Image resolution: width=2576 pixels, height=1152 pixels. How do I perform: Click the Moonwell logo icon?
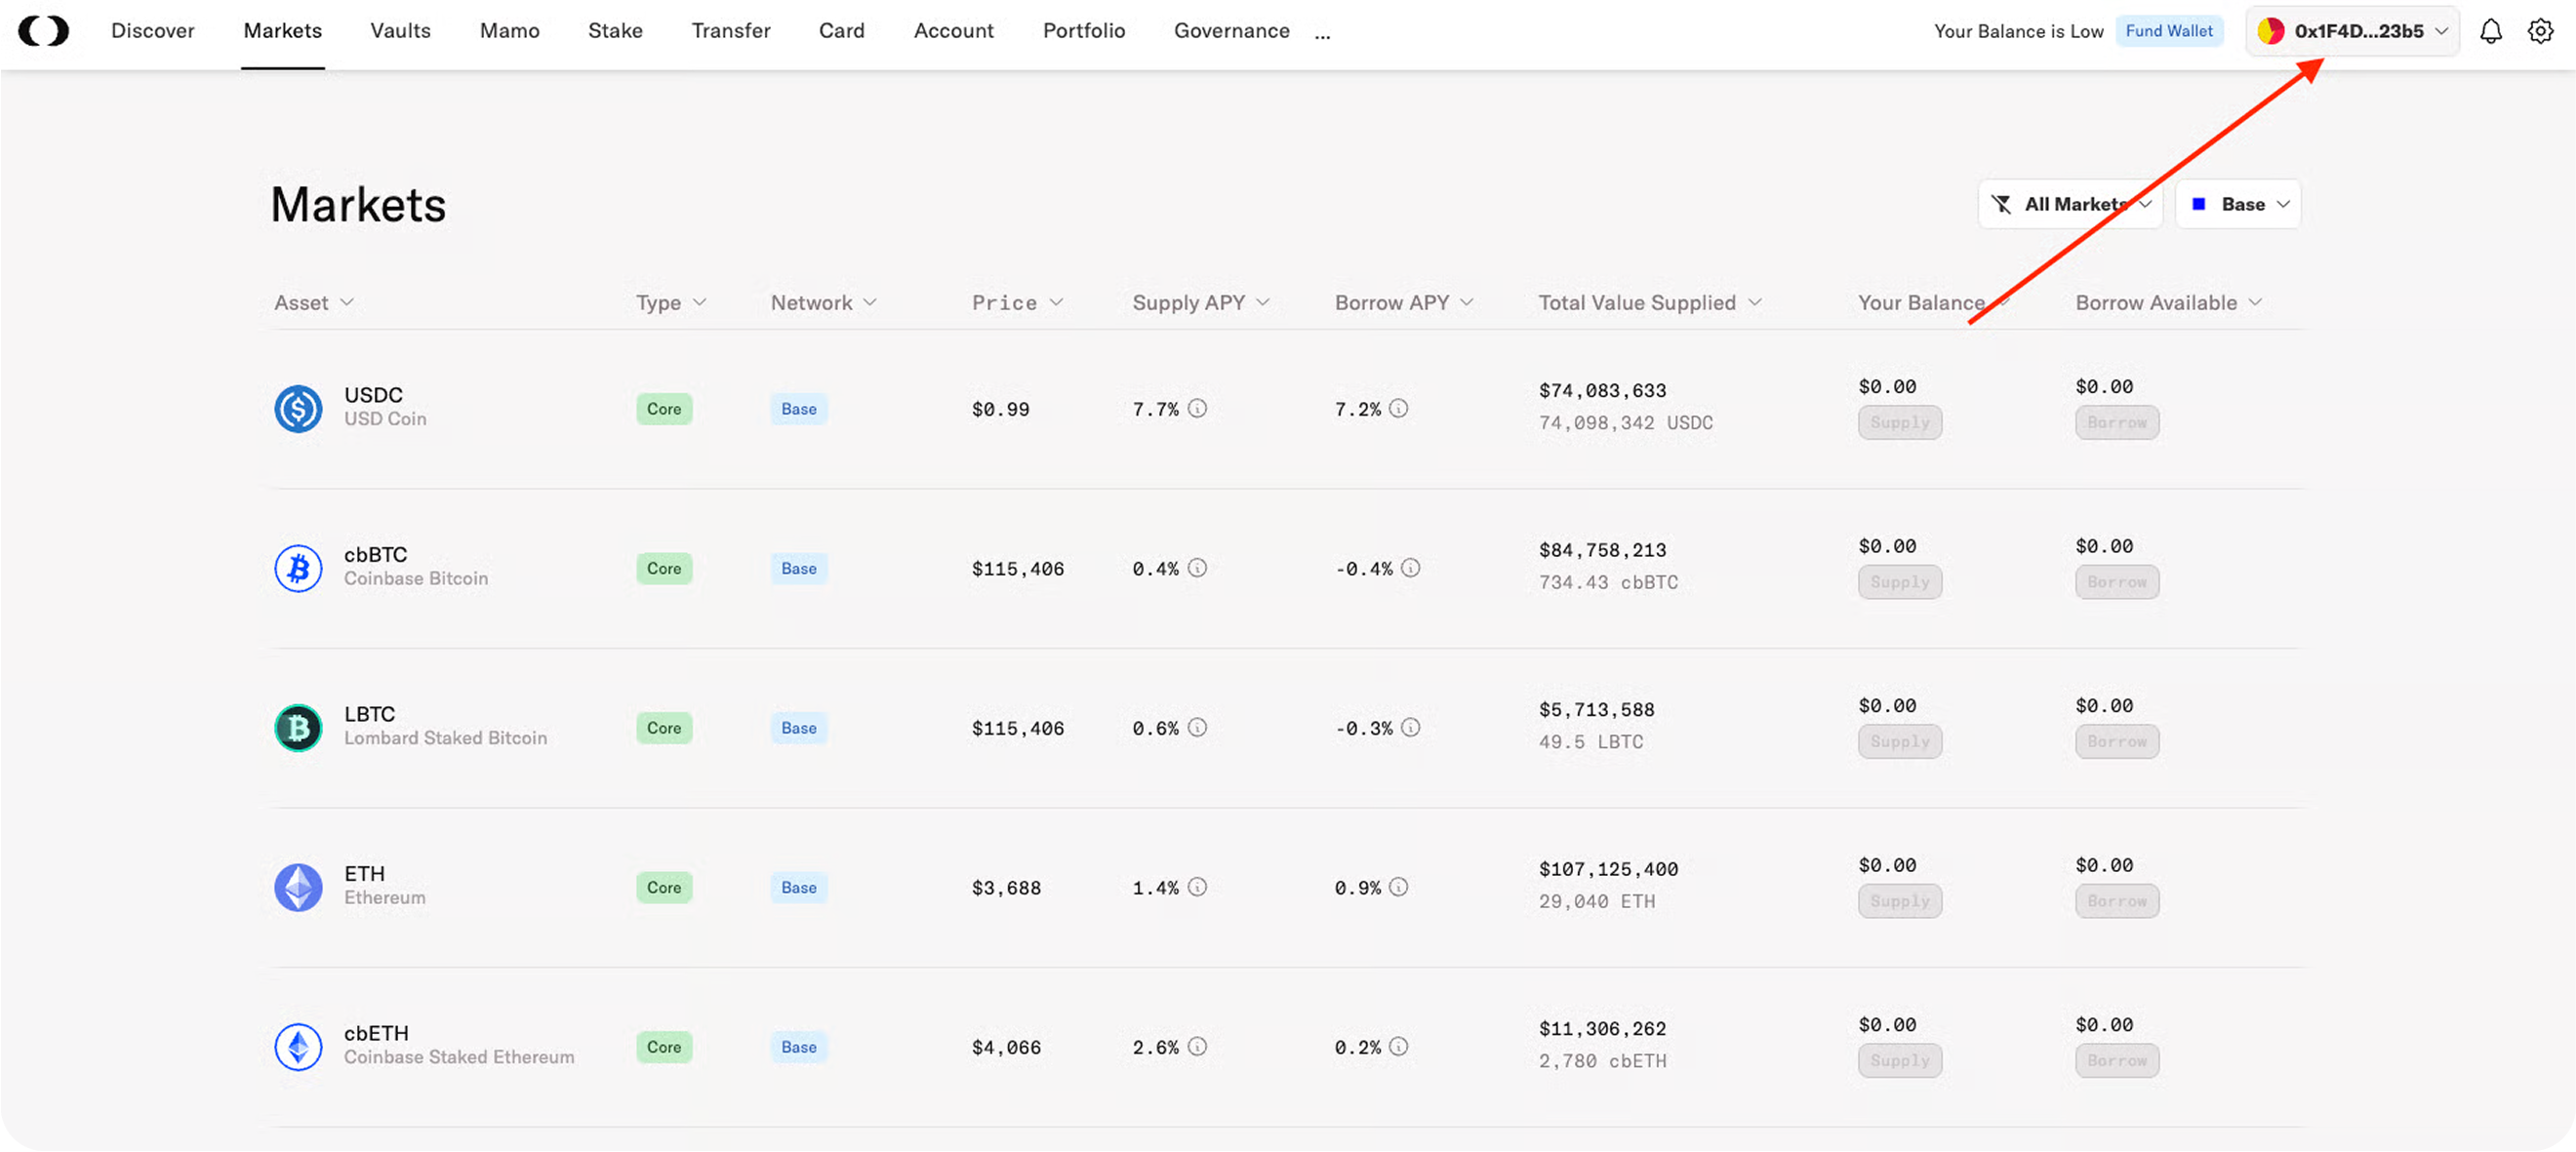(x=44, y=31)
